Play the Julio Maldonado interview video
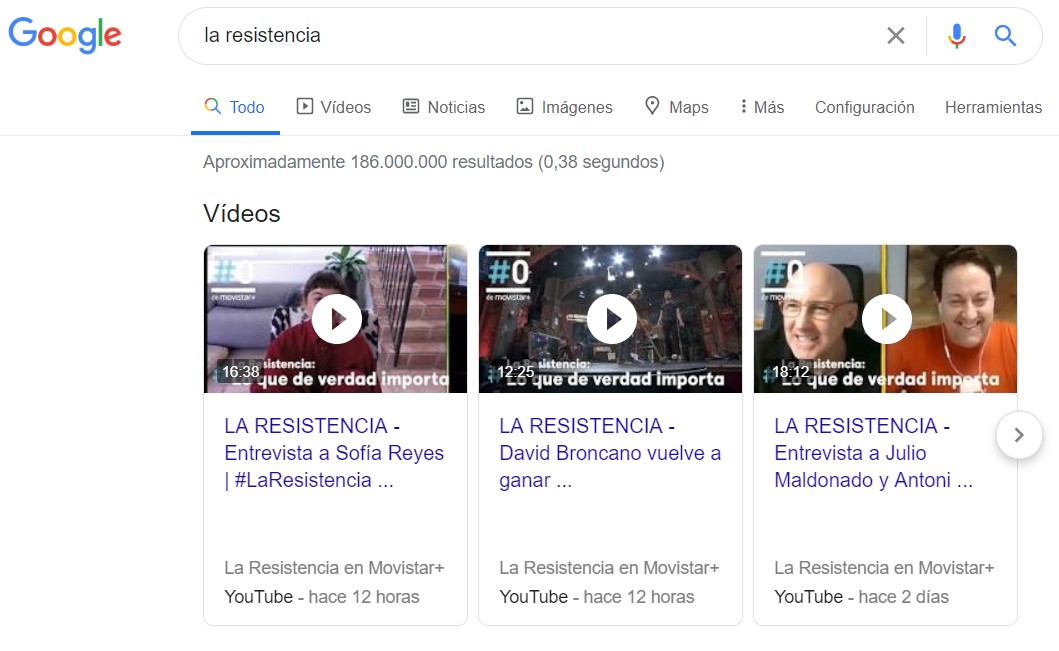 point(886,319)
